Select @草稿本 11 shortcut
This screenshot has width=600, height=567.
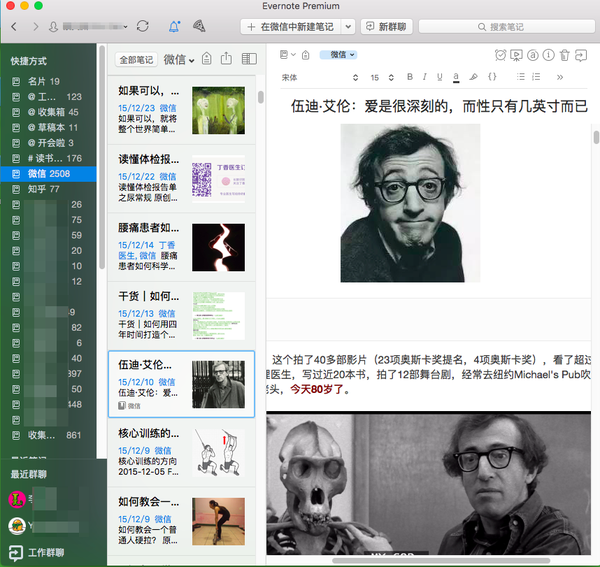point(49,127)
